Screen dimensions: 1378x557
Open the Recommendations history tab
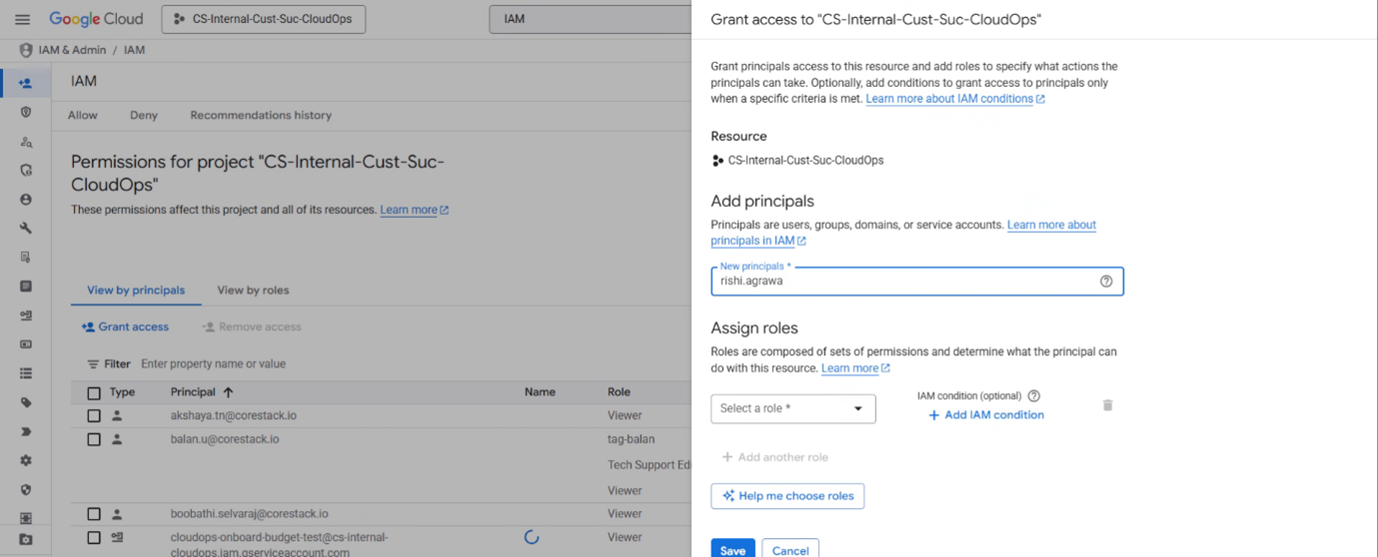[x=261, y=115]
